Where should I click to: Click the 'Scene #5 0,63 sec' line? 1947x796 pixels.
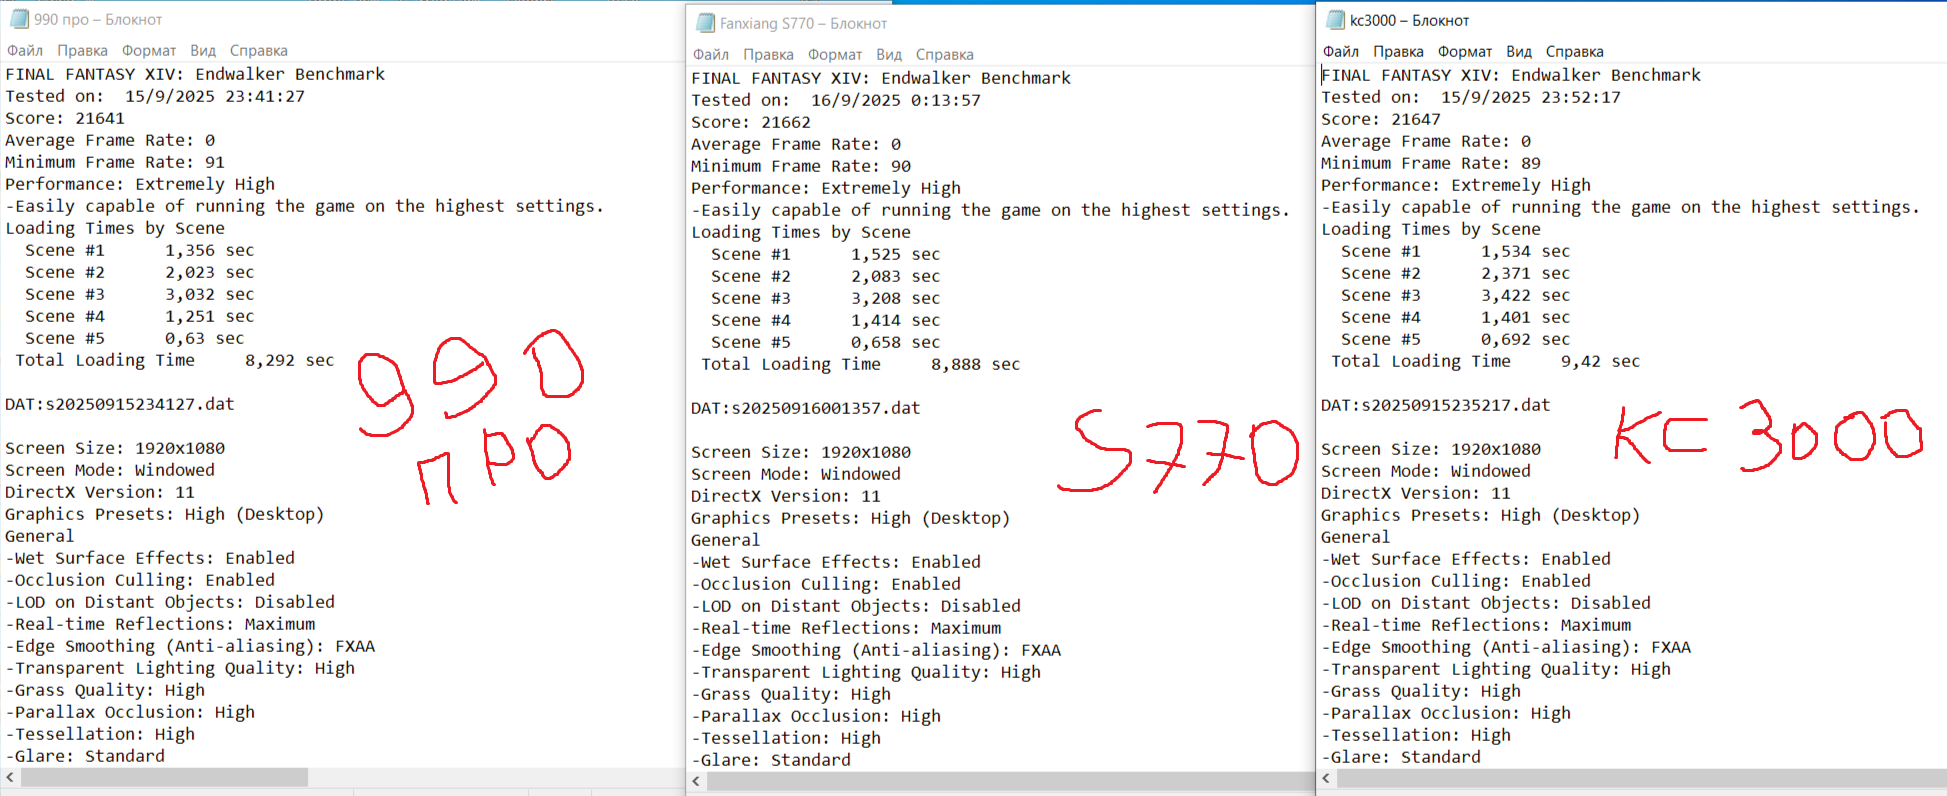135,338
